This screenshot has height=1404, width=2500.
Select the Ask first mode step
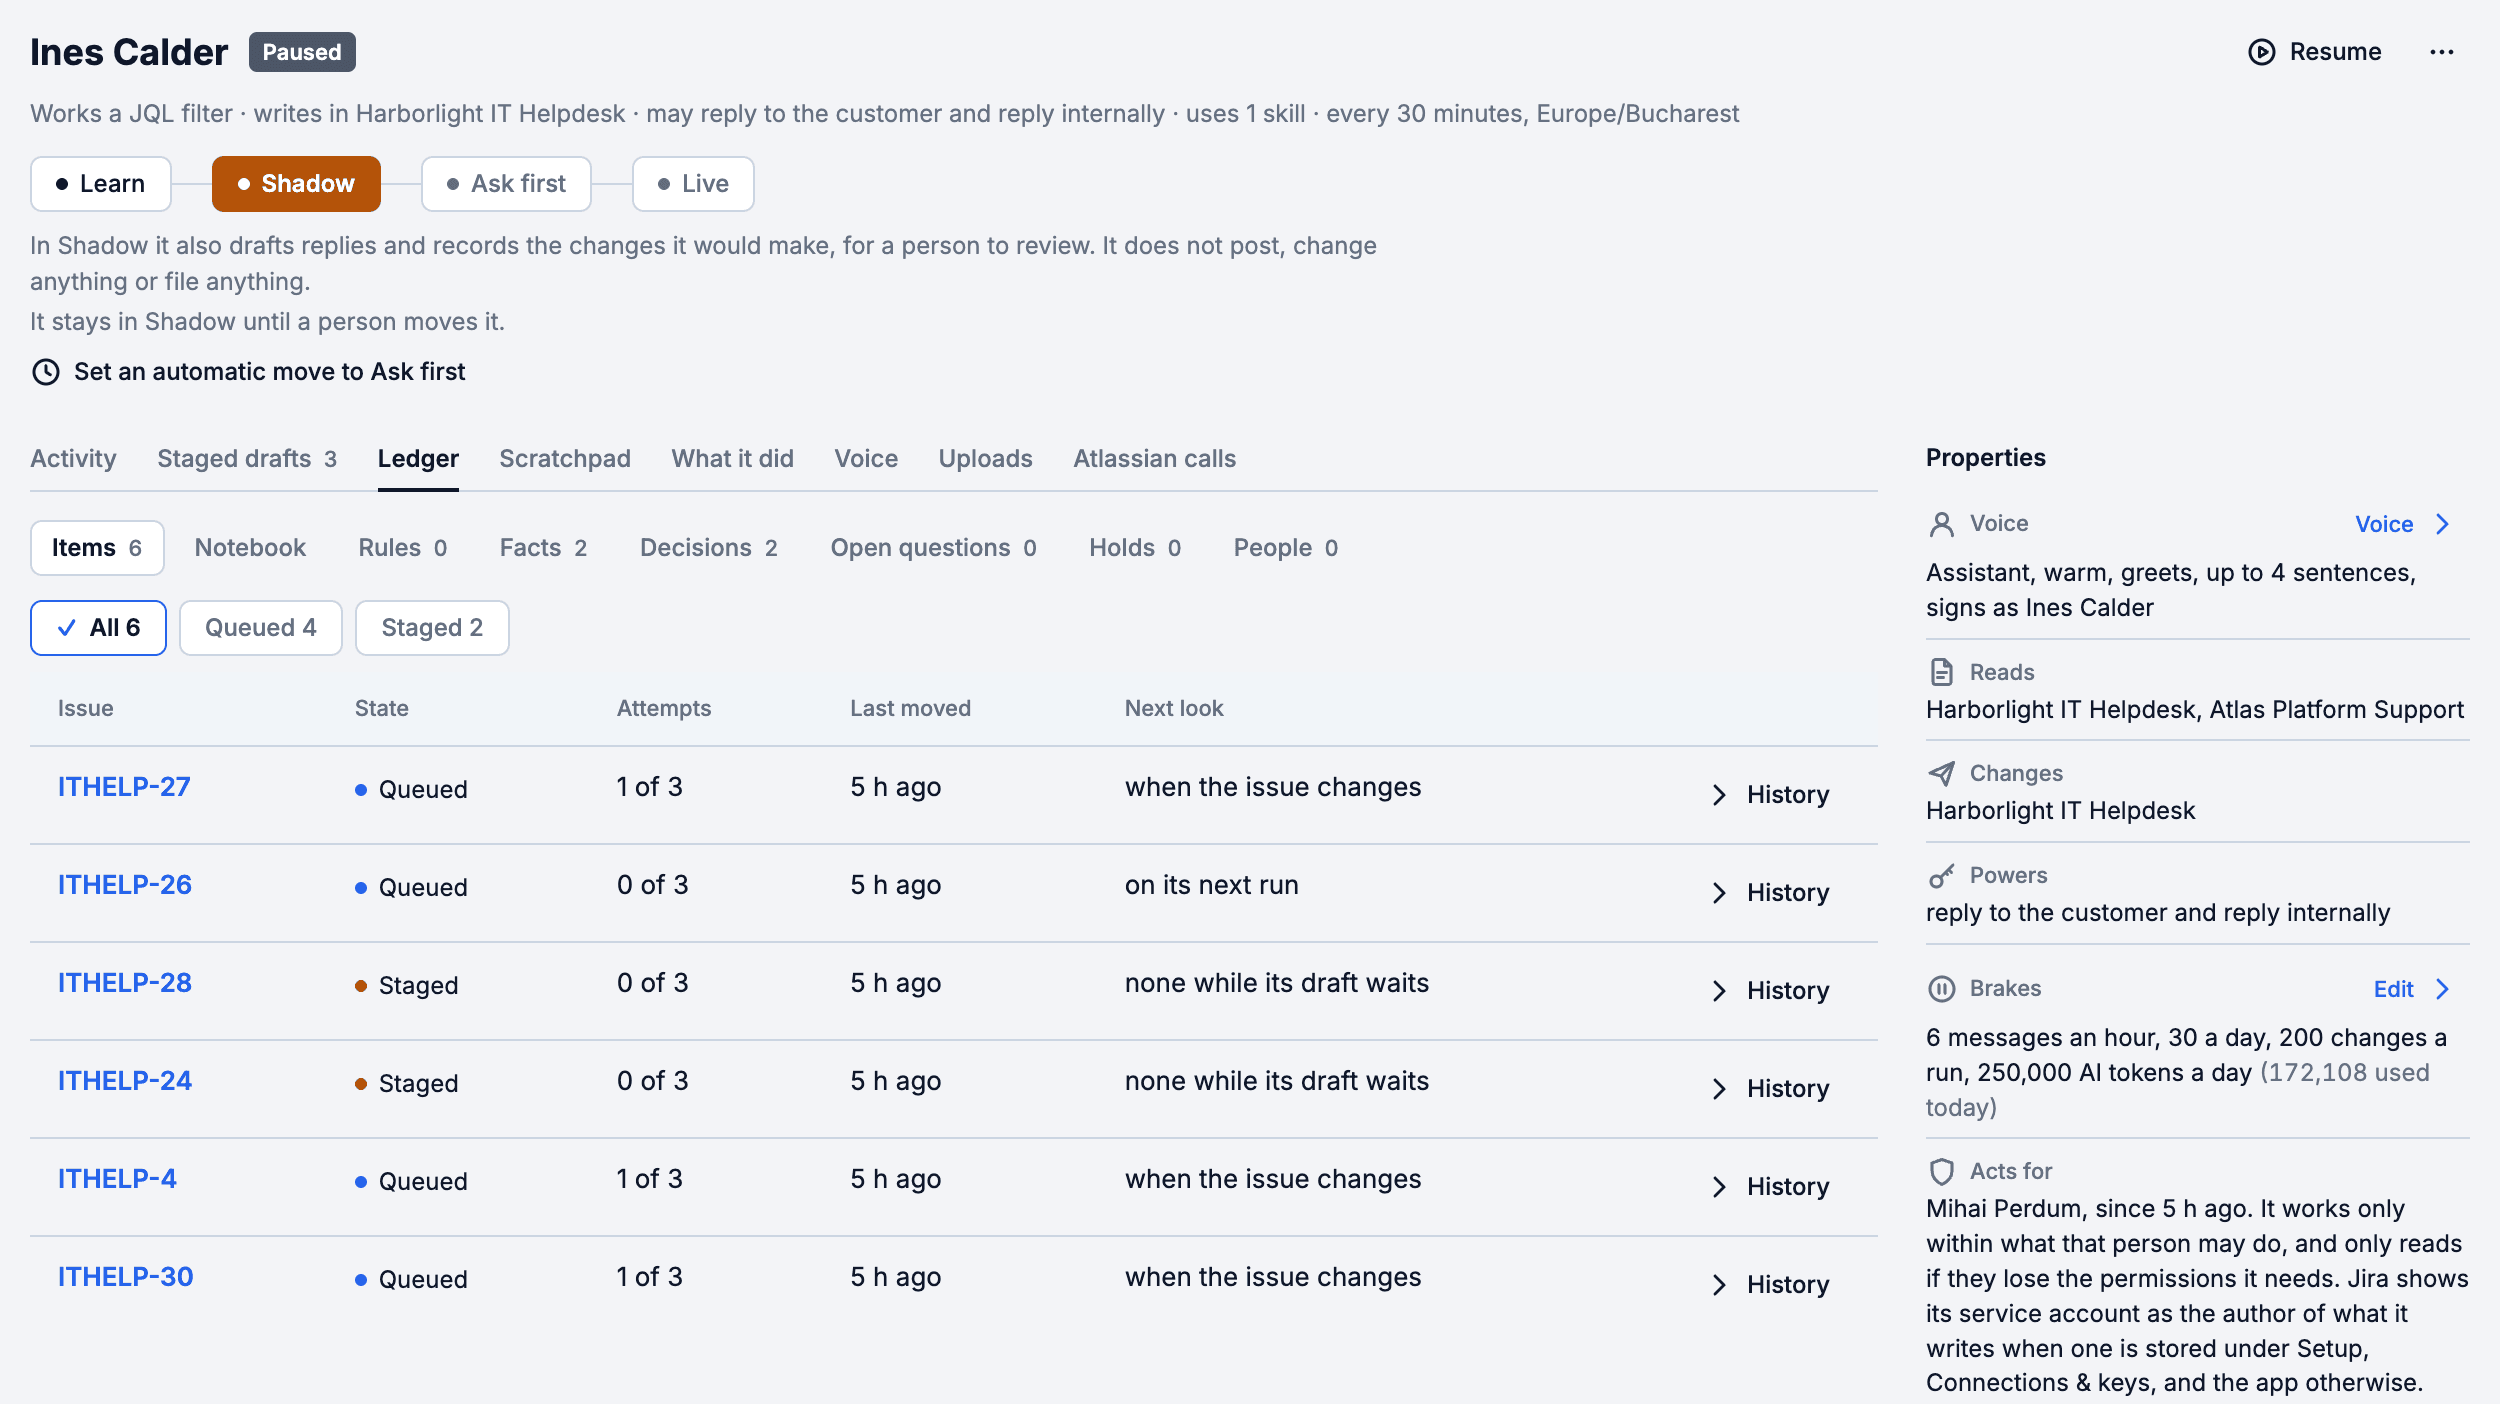tap(506, 184)
